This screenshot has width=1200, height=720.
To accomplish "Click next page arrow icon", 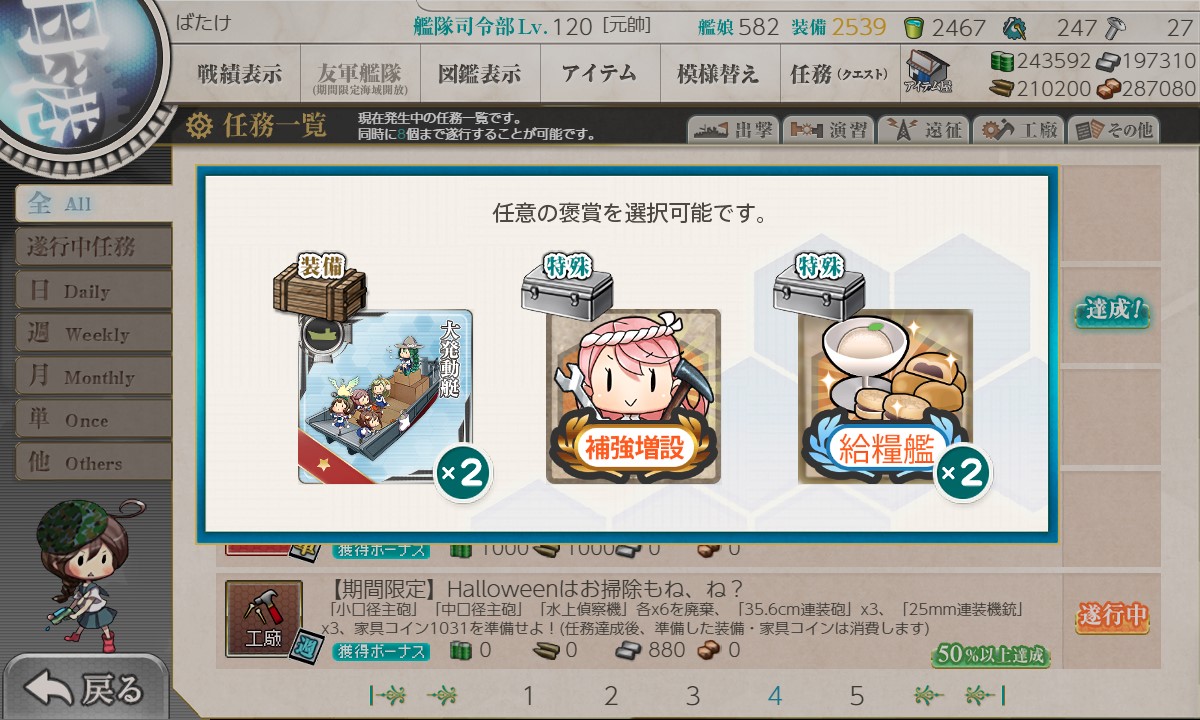I will pos(929,696).
